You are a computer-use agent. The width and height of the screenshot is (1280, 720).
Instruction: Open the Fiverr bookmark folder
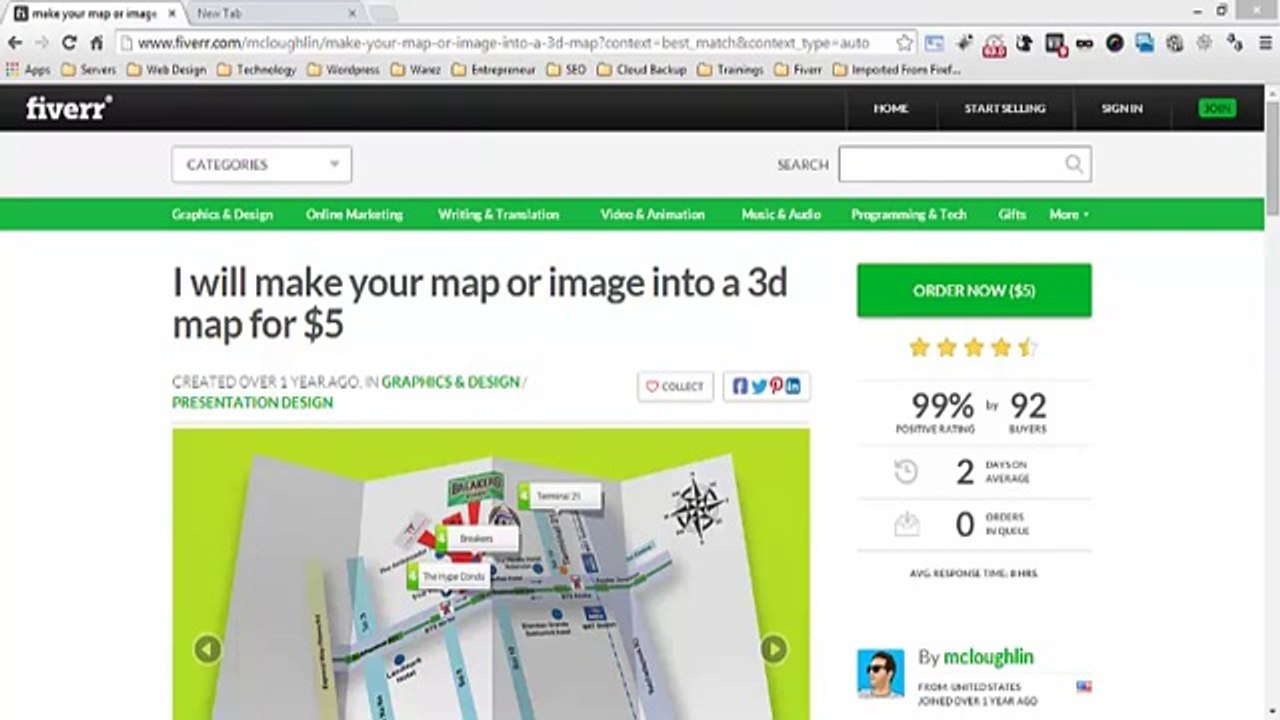(x=798, y=70)
